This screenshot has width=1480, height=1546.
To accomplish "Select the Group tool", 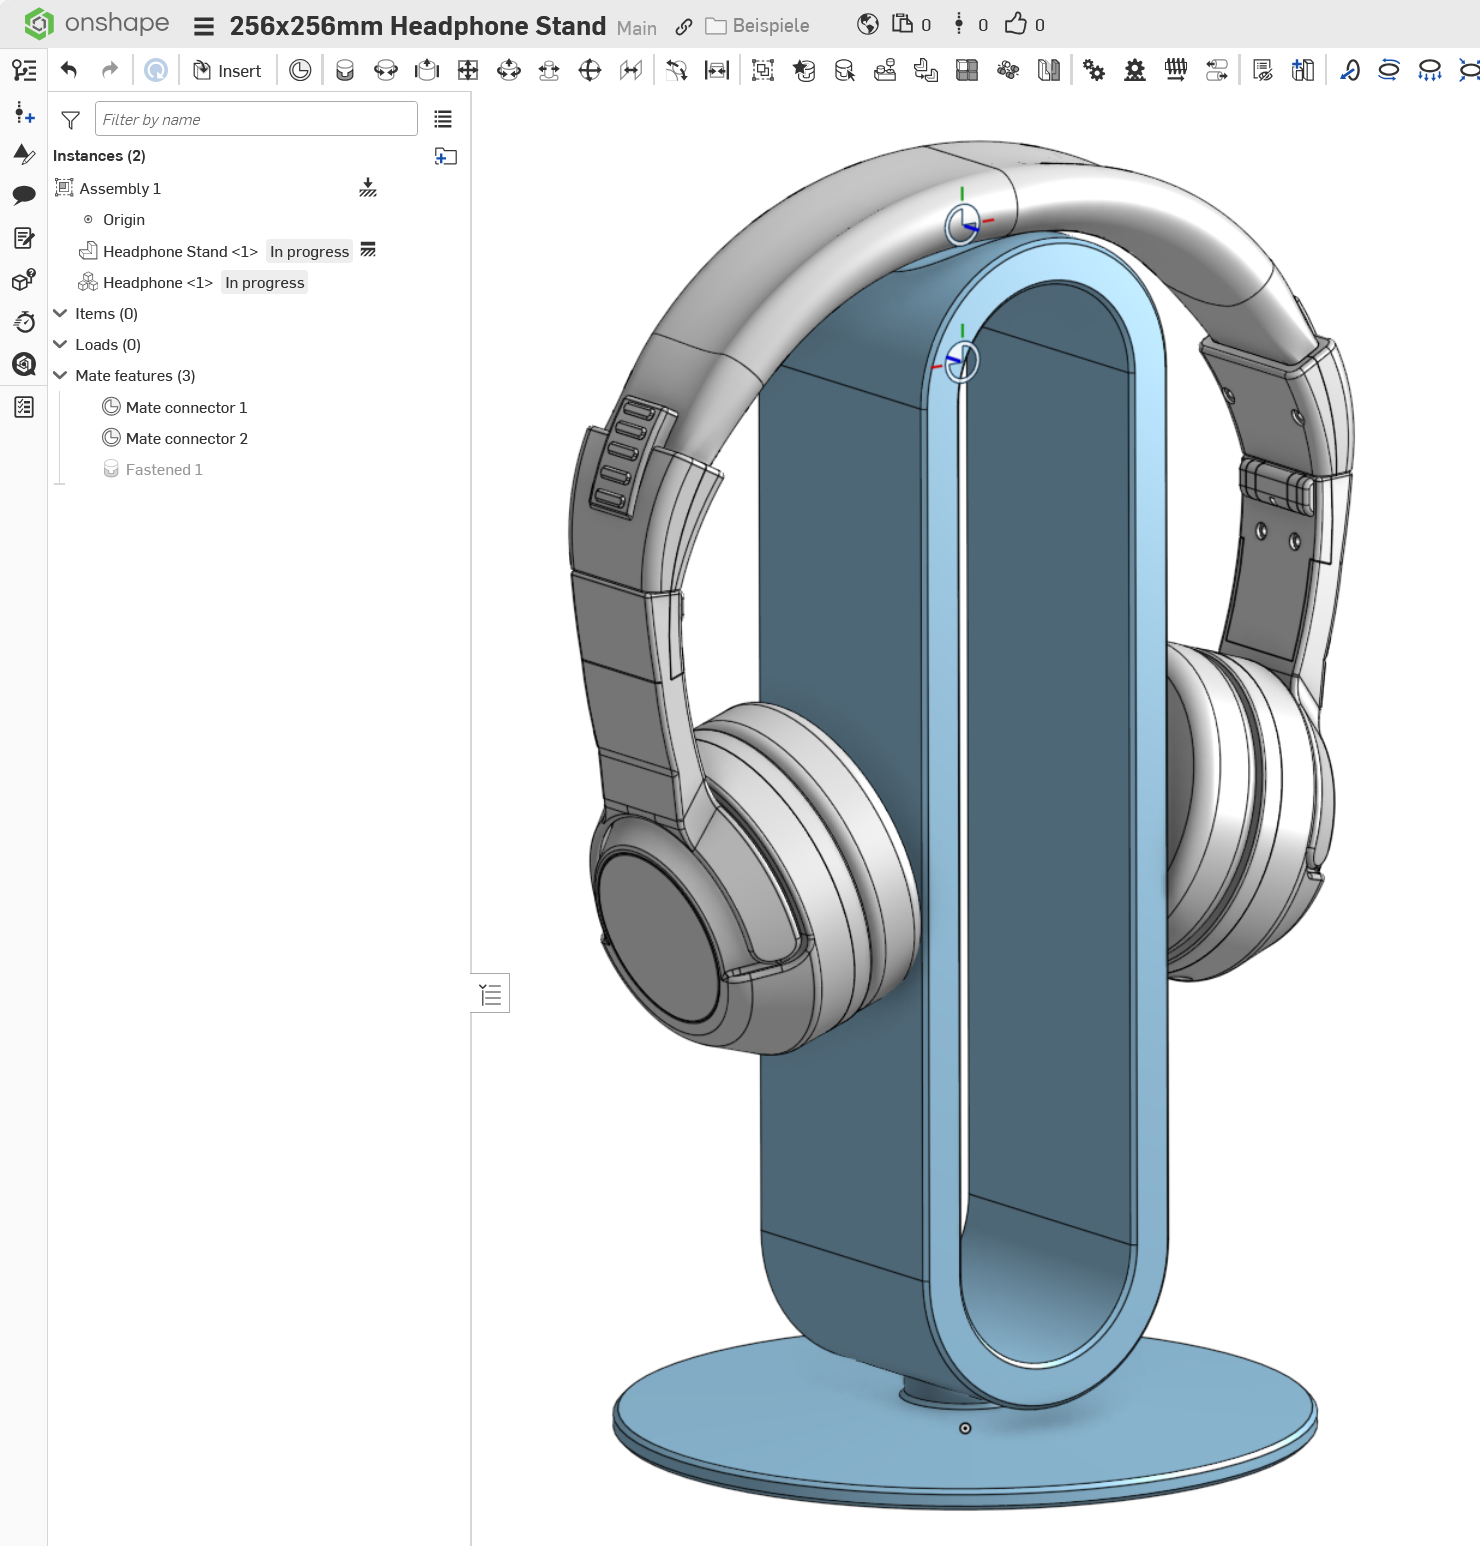I will [763, 70].
